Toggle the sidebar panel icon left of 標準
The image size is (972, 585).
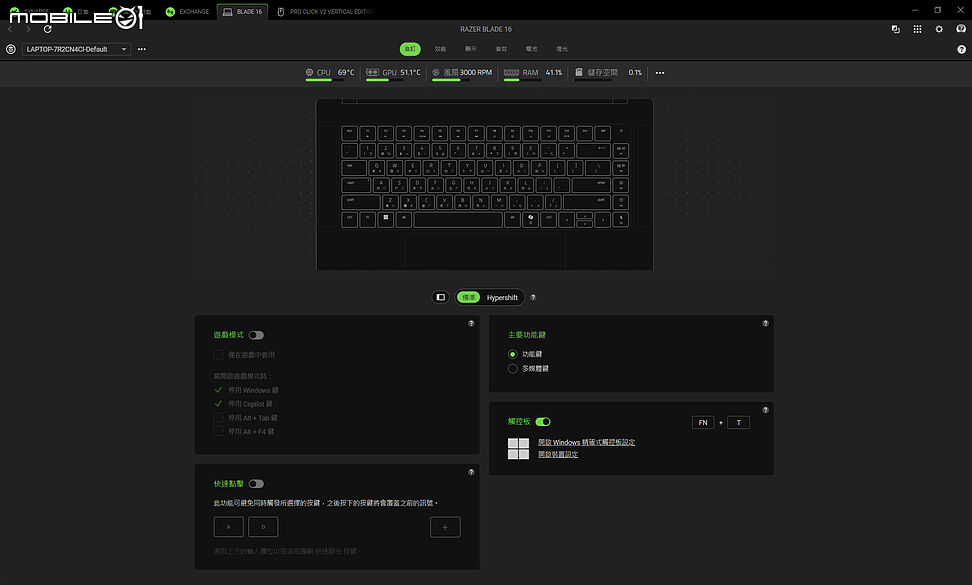pyautogui.click(x=441, y=297)
